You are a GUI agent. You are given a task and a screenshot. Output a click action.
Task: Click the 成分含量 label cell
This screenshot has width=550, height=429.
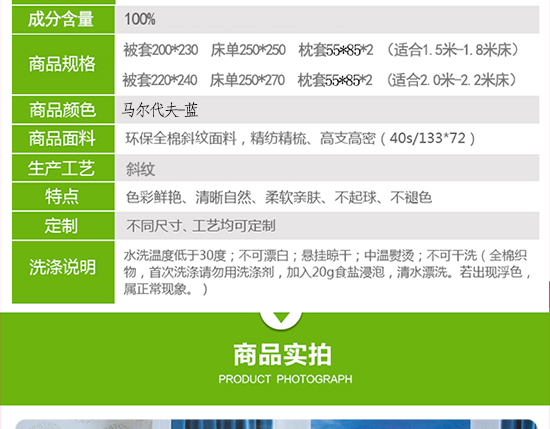pyautogui.click(x=63, y=20)
